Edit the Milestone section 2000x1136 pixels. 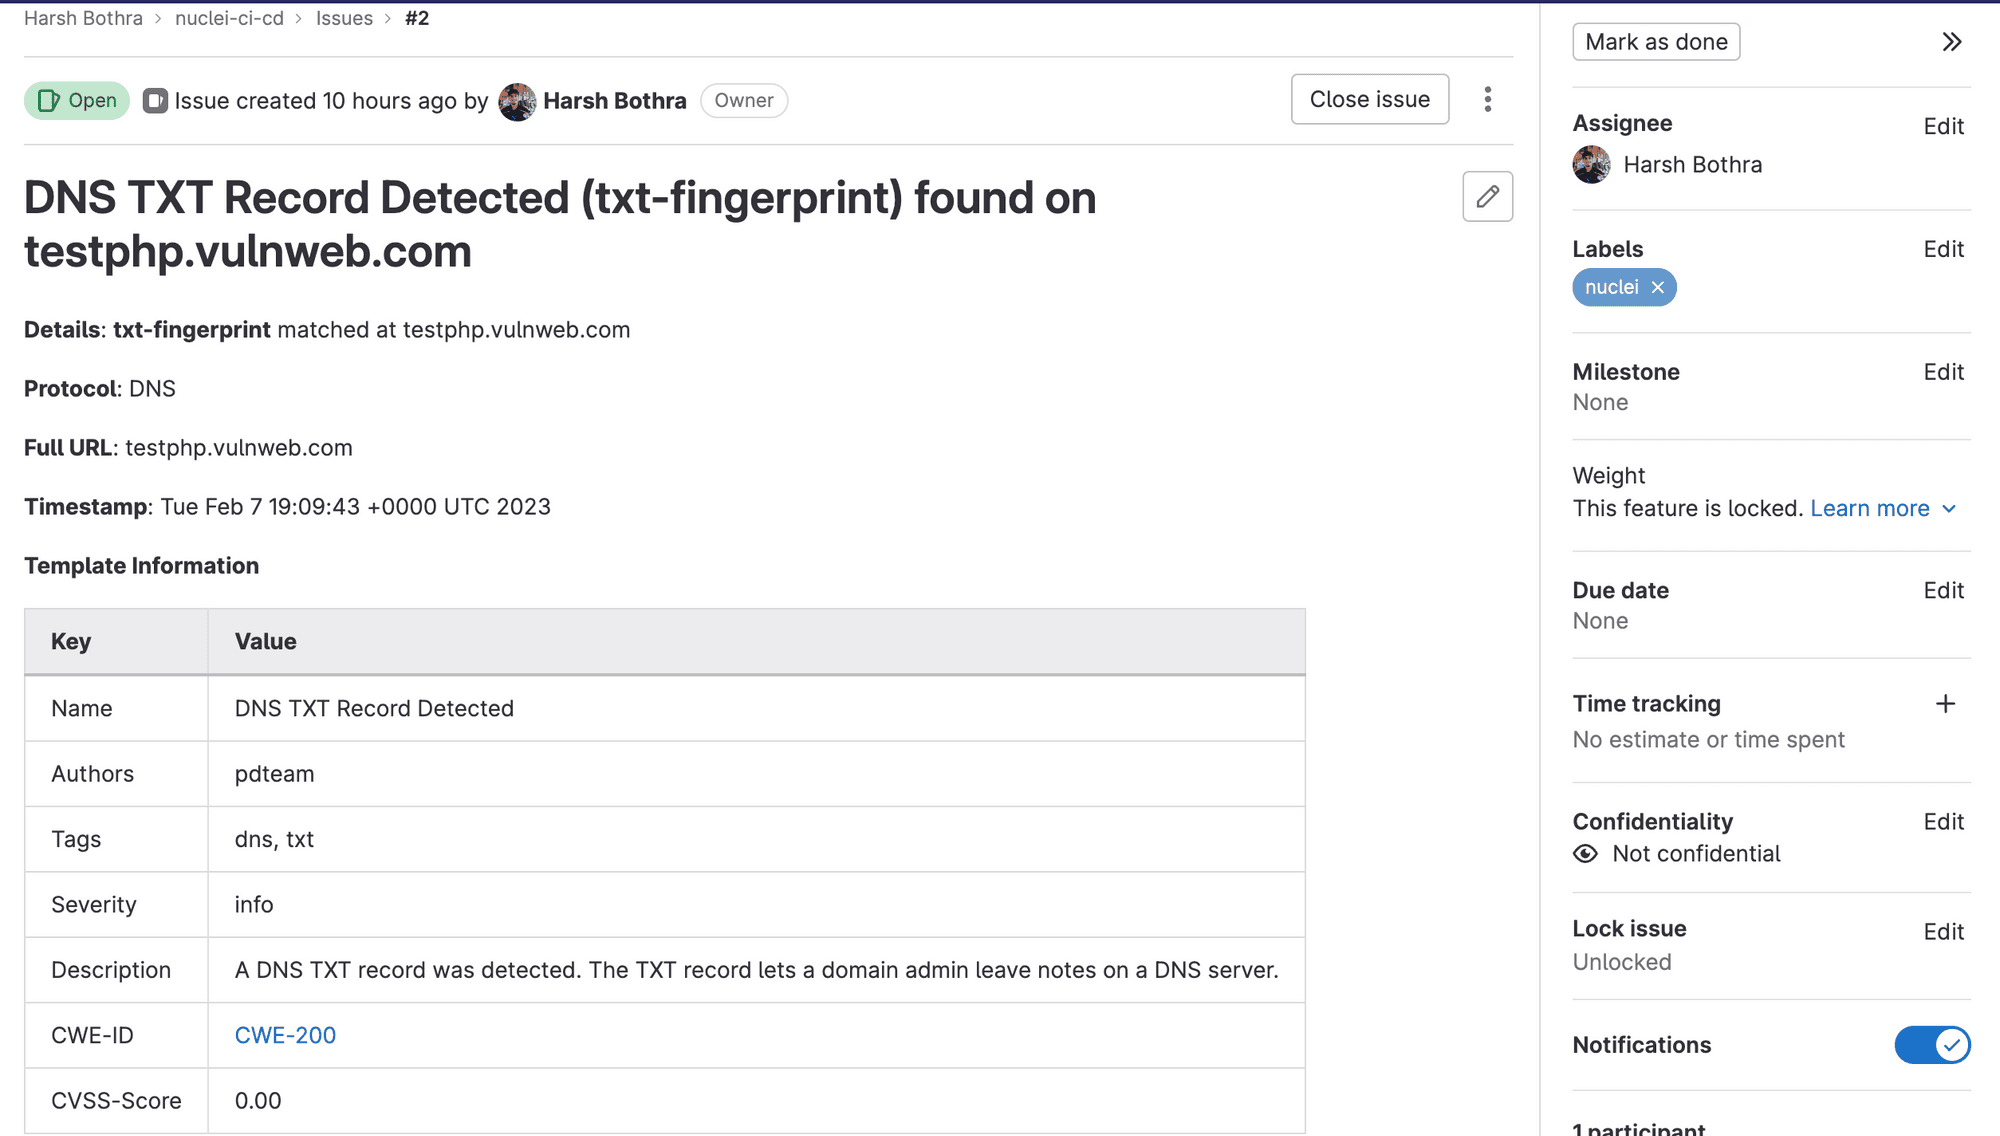(1943, 372)
